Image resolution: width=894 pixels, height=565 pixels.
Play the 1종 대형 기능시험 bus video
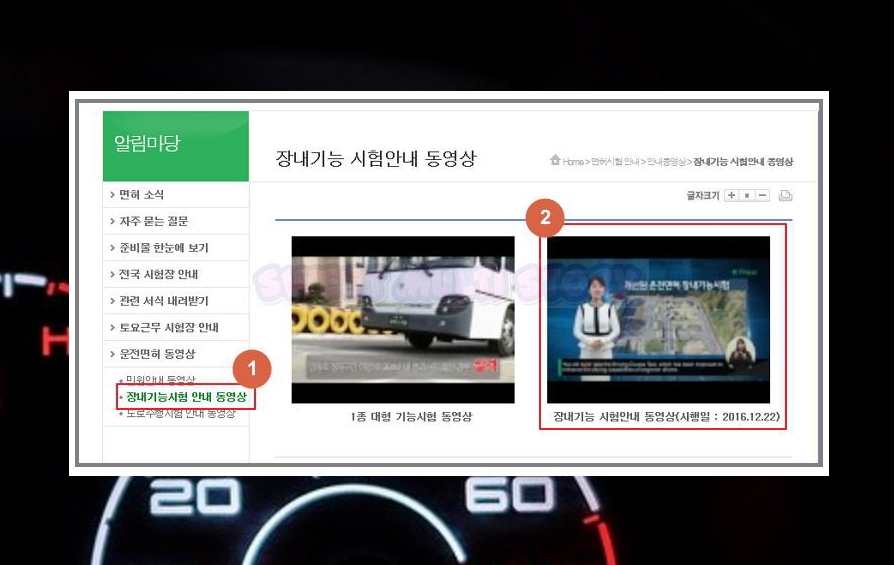403,319
